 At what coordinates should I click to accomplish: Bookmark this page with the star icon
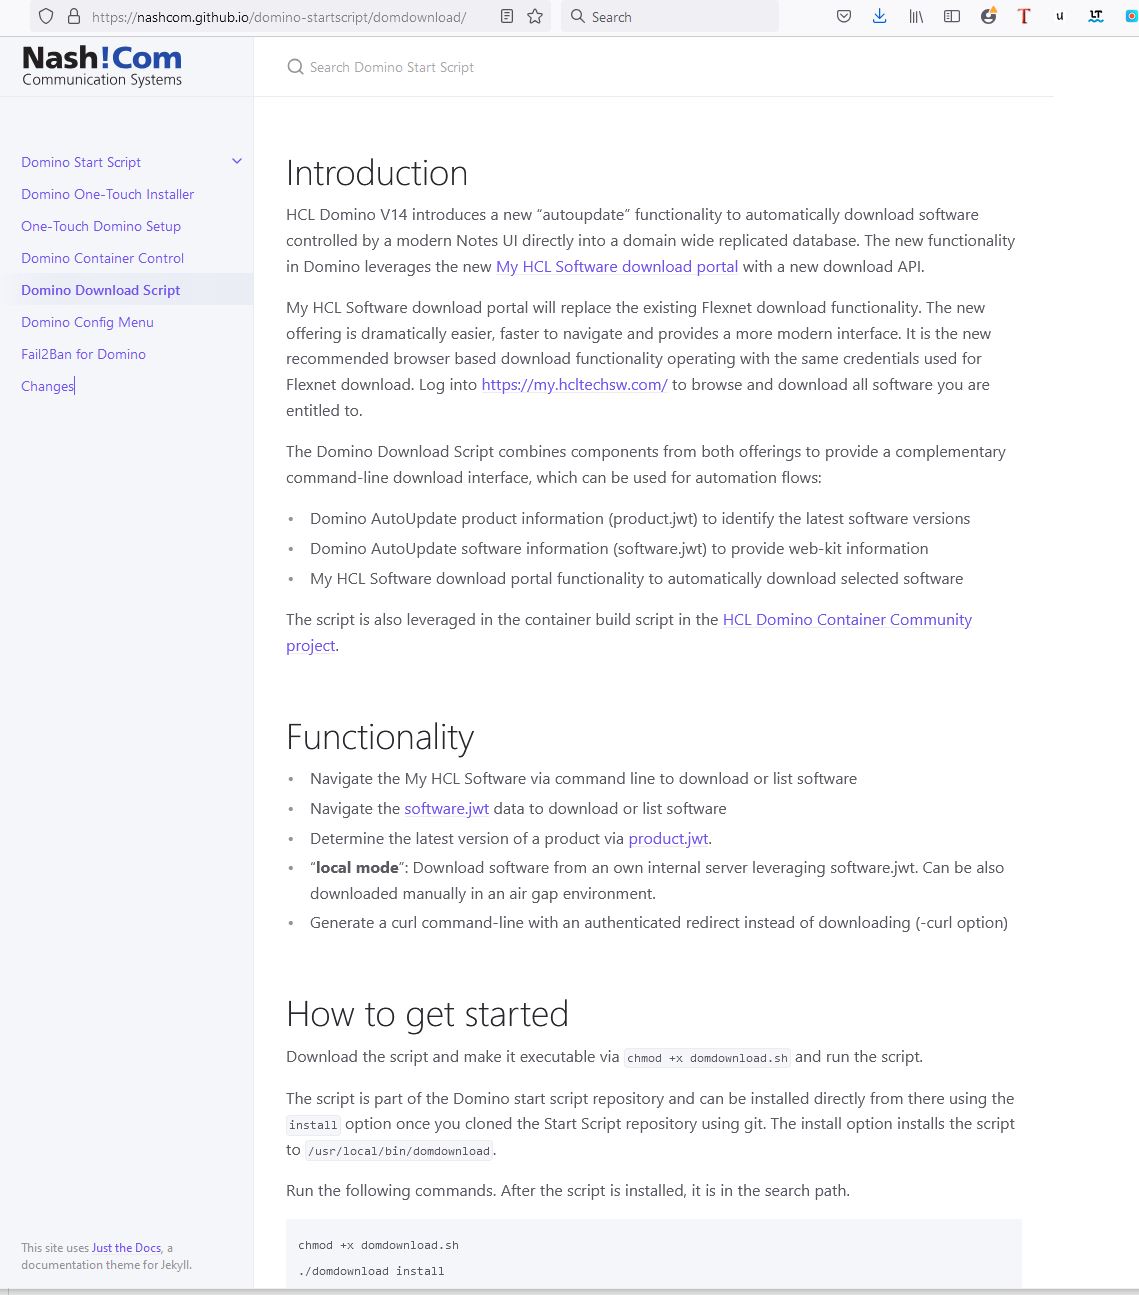[535, 17]
